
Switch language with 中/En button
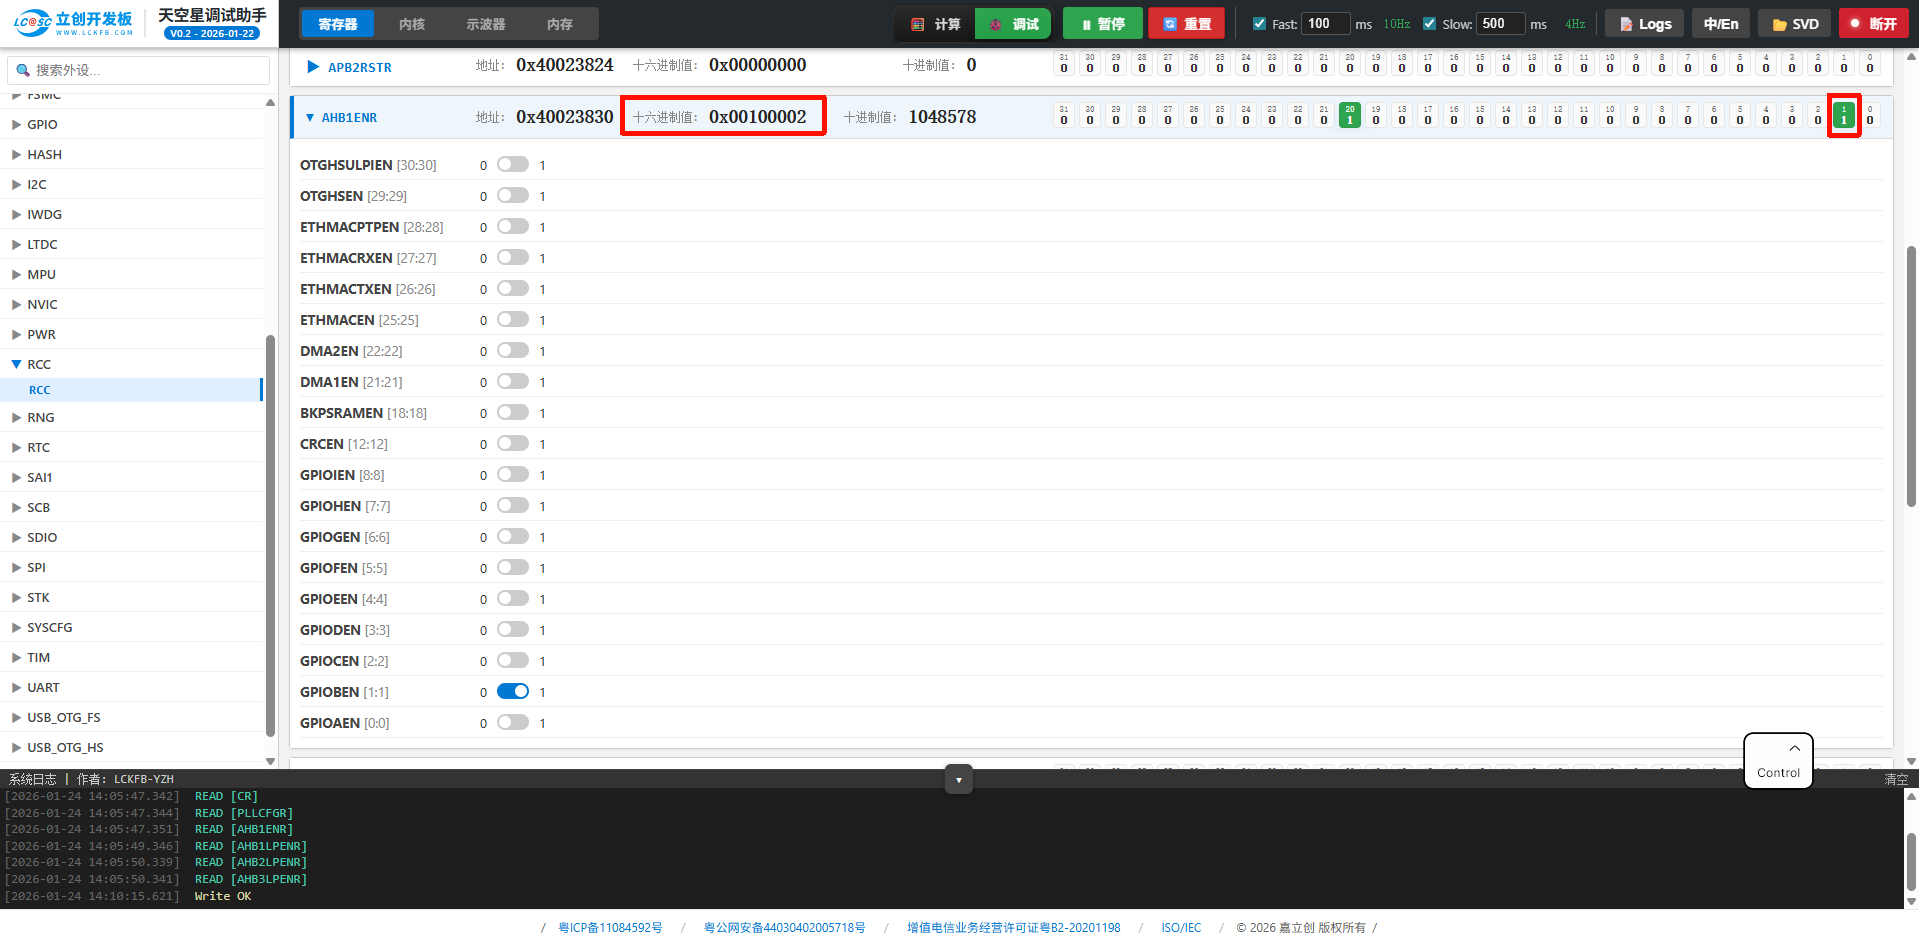(1720, 24)
